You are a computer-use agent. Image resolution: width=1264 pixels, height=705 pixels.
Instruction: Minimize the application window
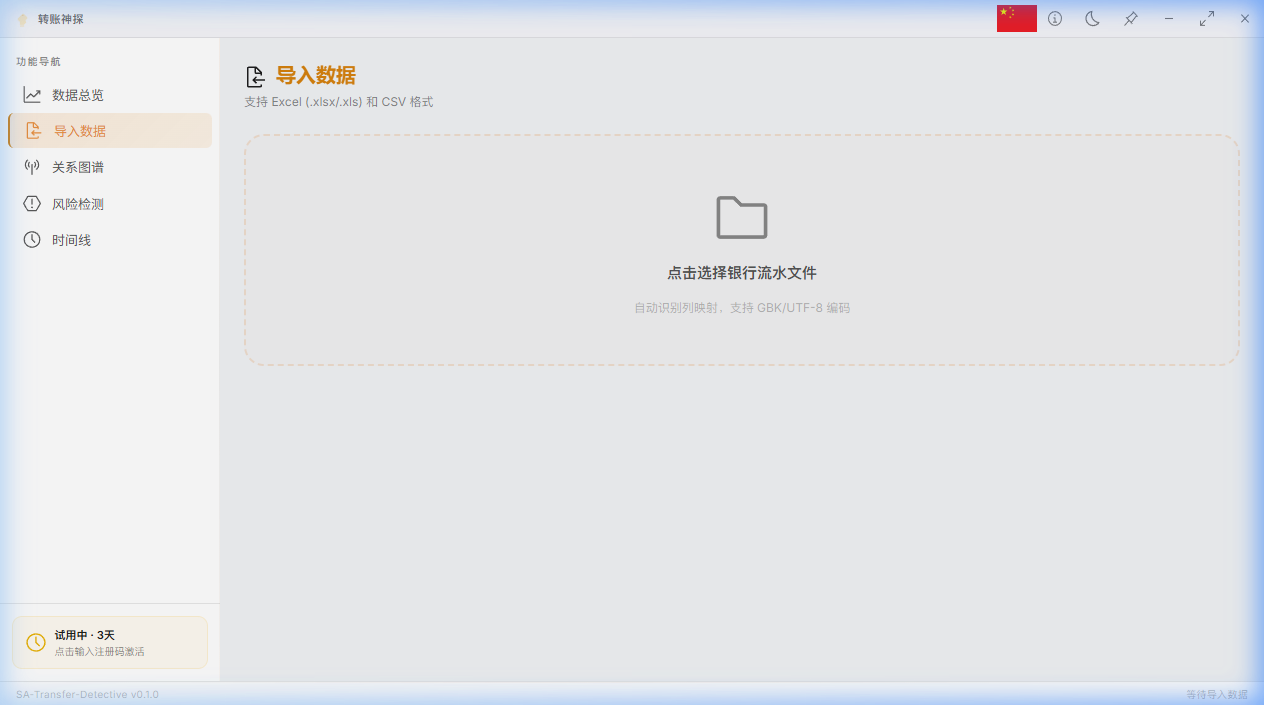pos(1169,18)
